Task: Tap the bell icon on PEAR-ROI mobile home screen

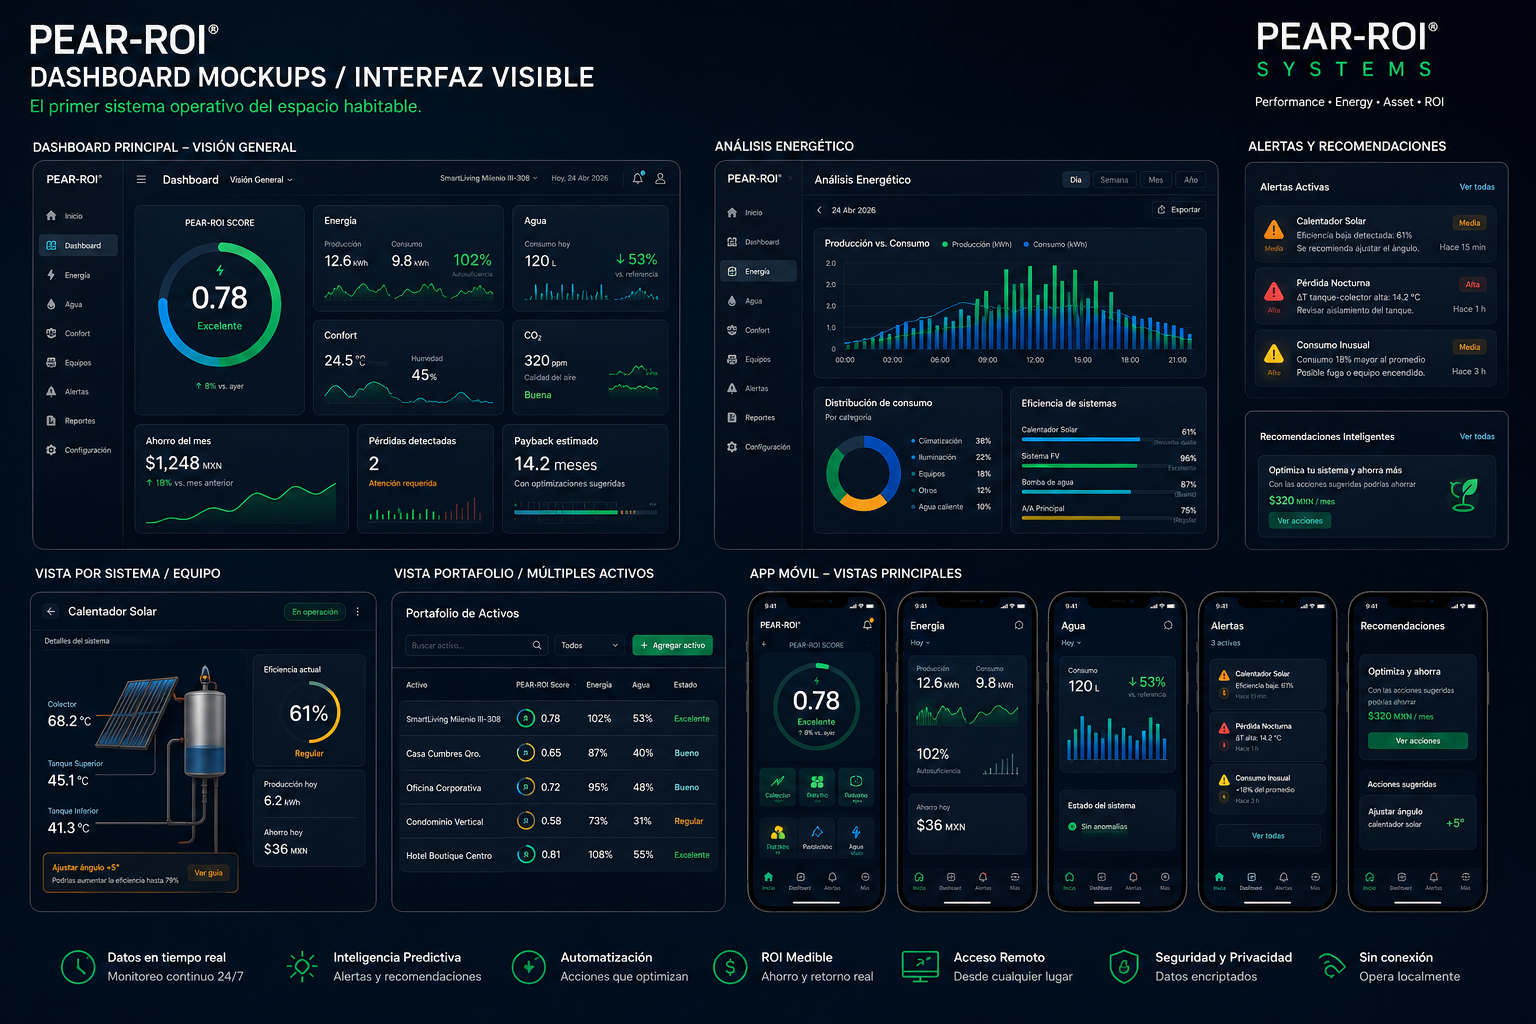Action: point(867,625)
